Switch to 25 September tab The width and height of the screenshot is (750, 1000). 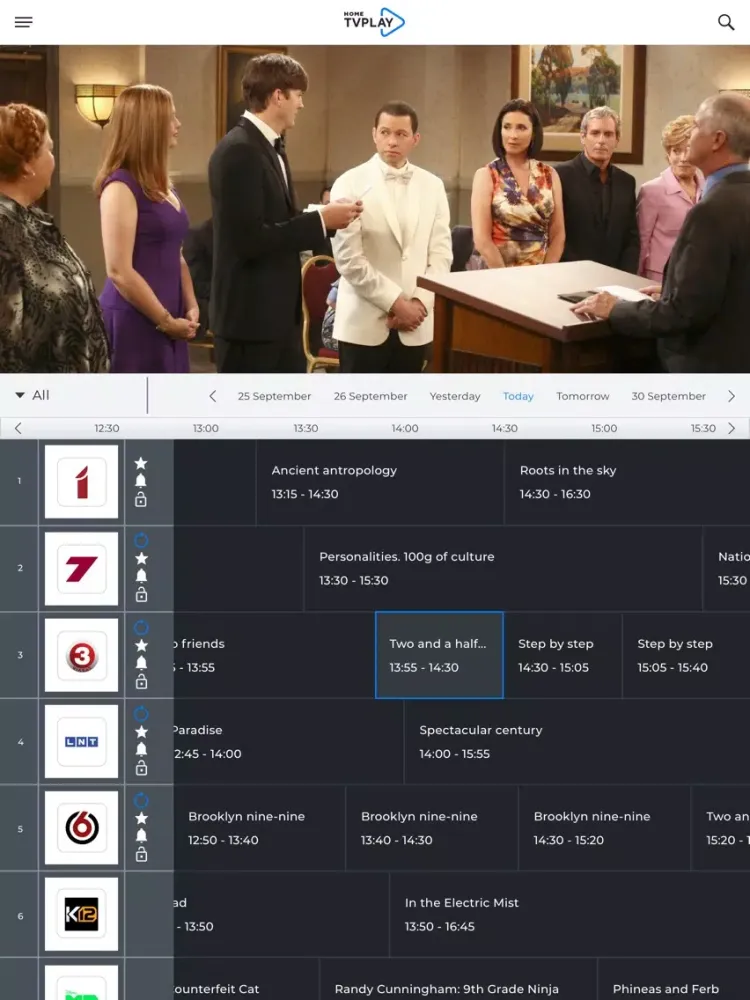click(x=274, y=396)
